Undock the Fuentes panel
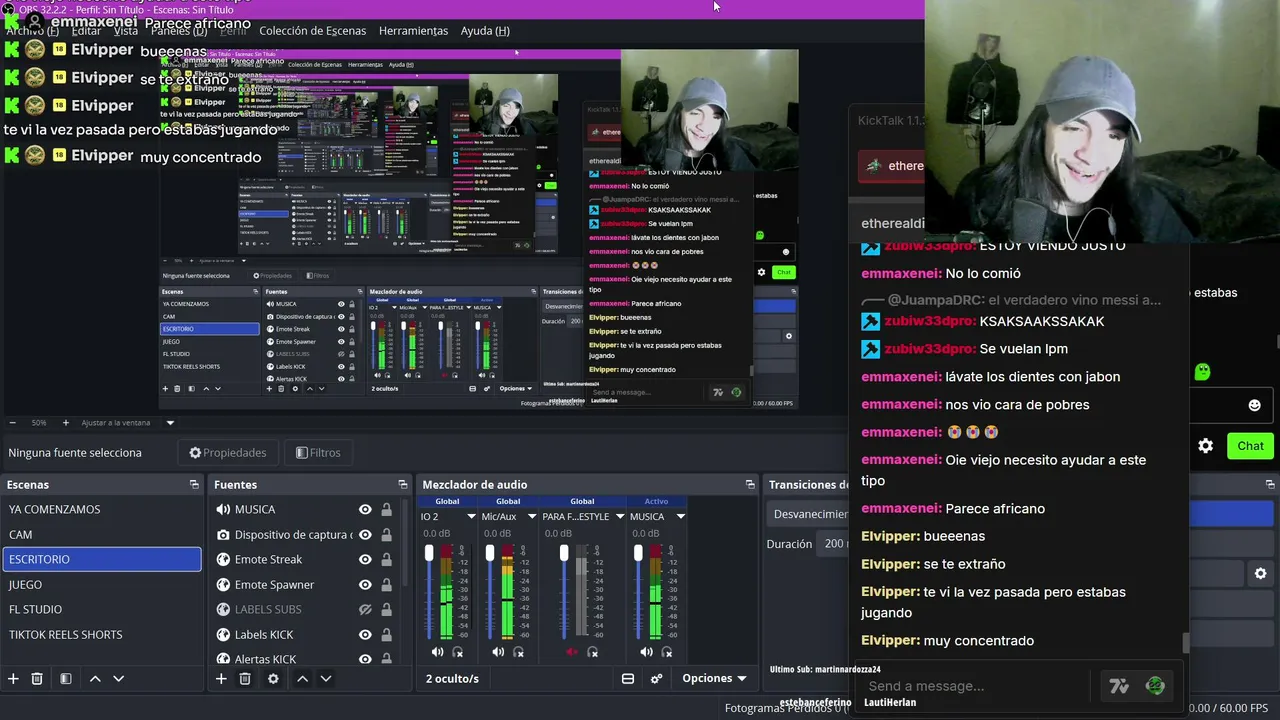The image size is (1280, 720). coord(402,485)
